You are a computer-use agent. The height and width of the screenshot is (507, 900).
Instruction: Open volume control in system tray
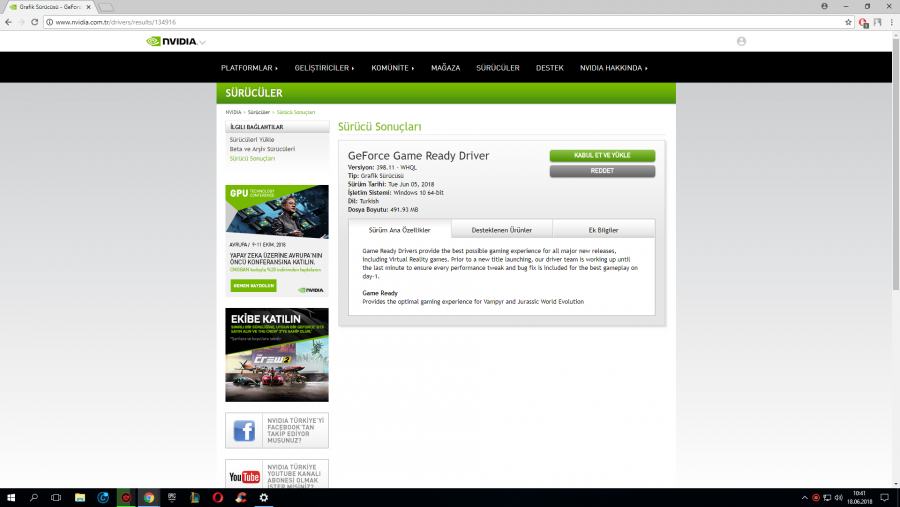[x=839, y=498]
